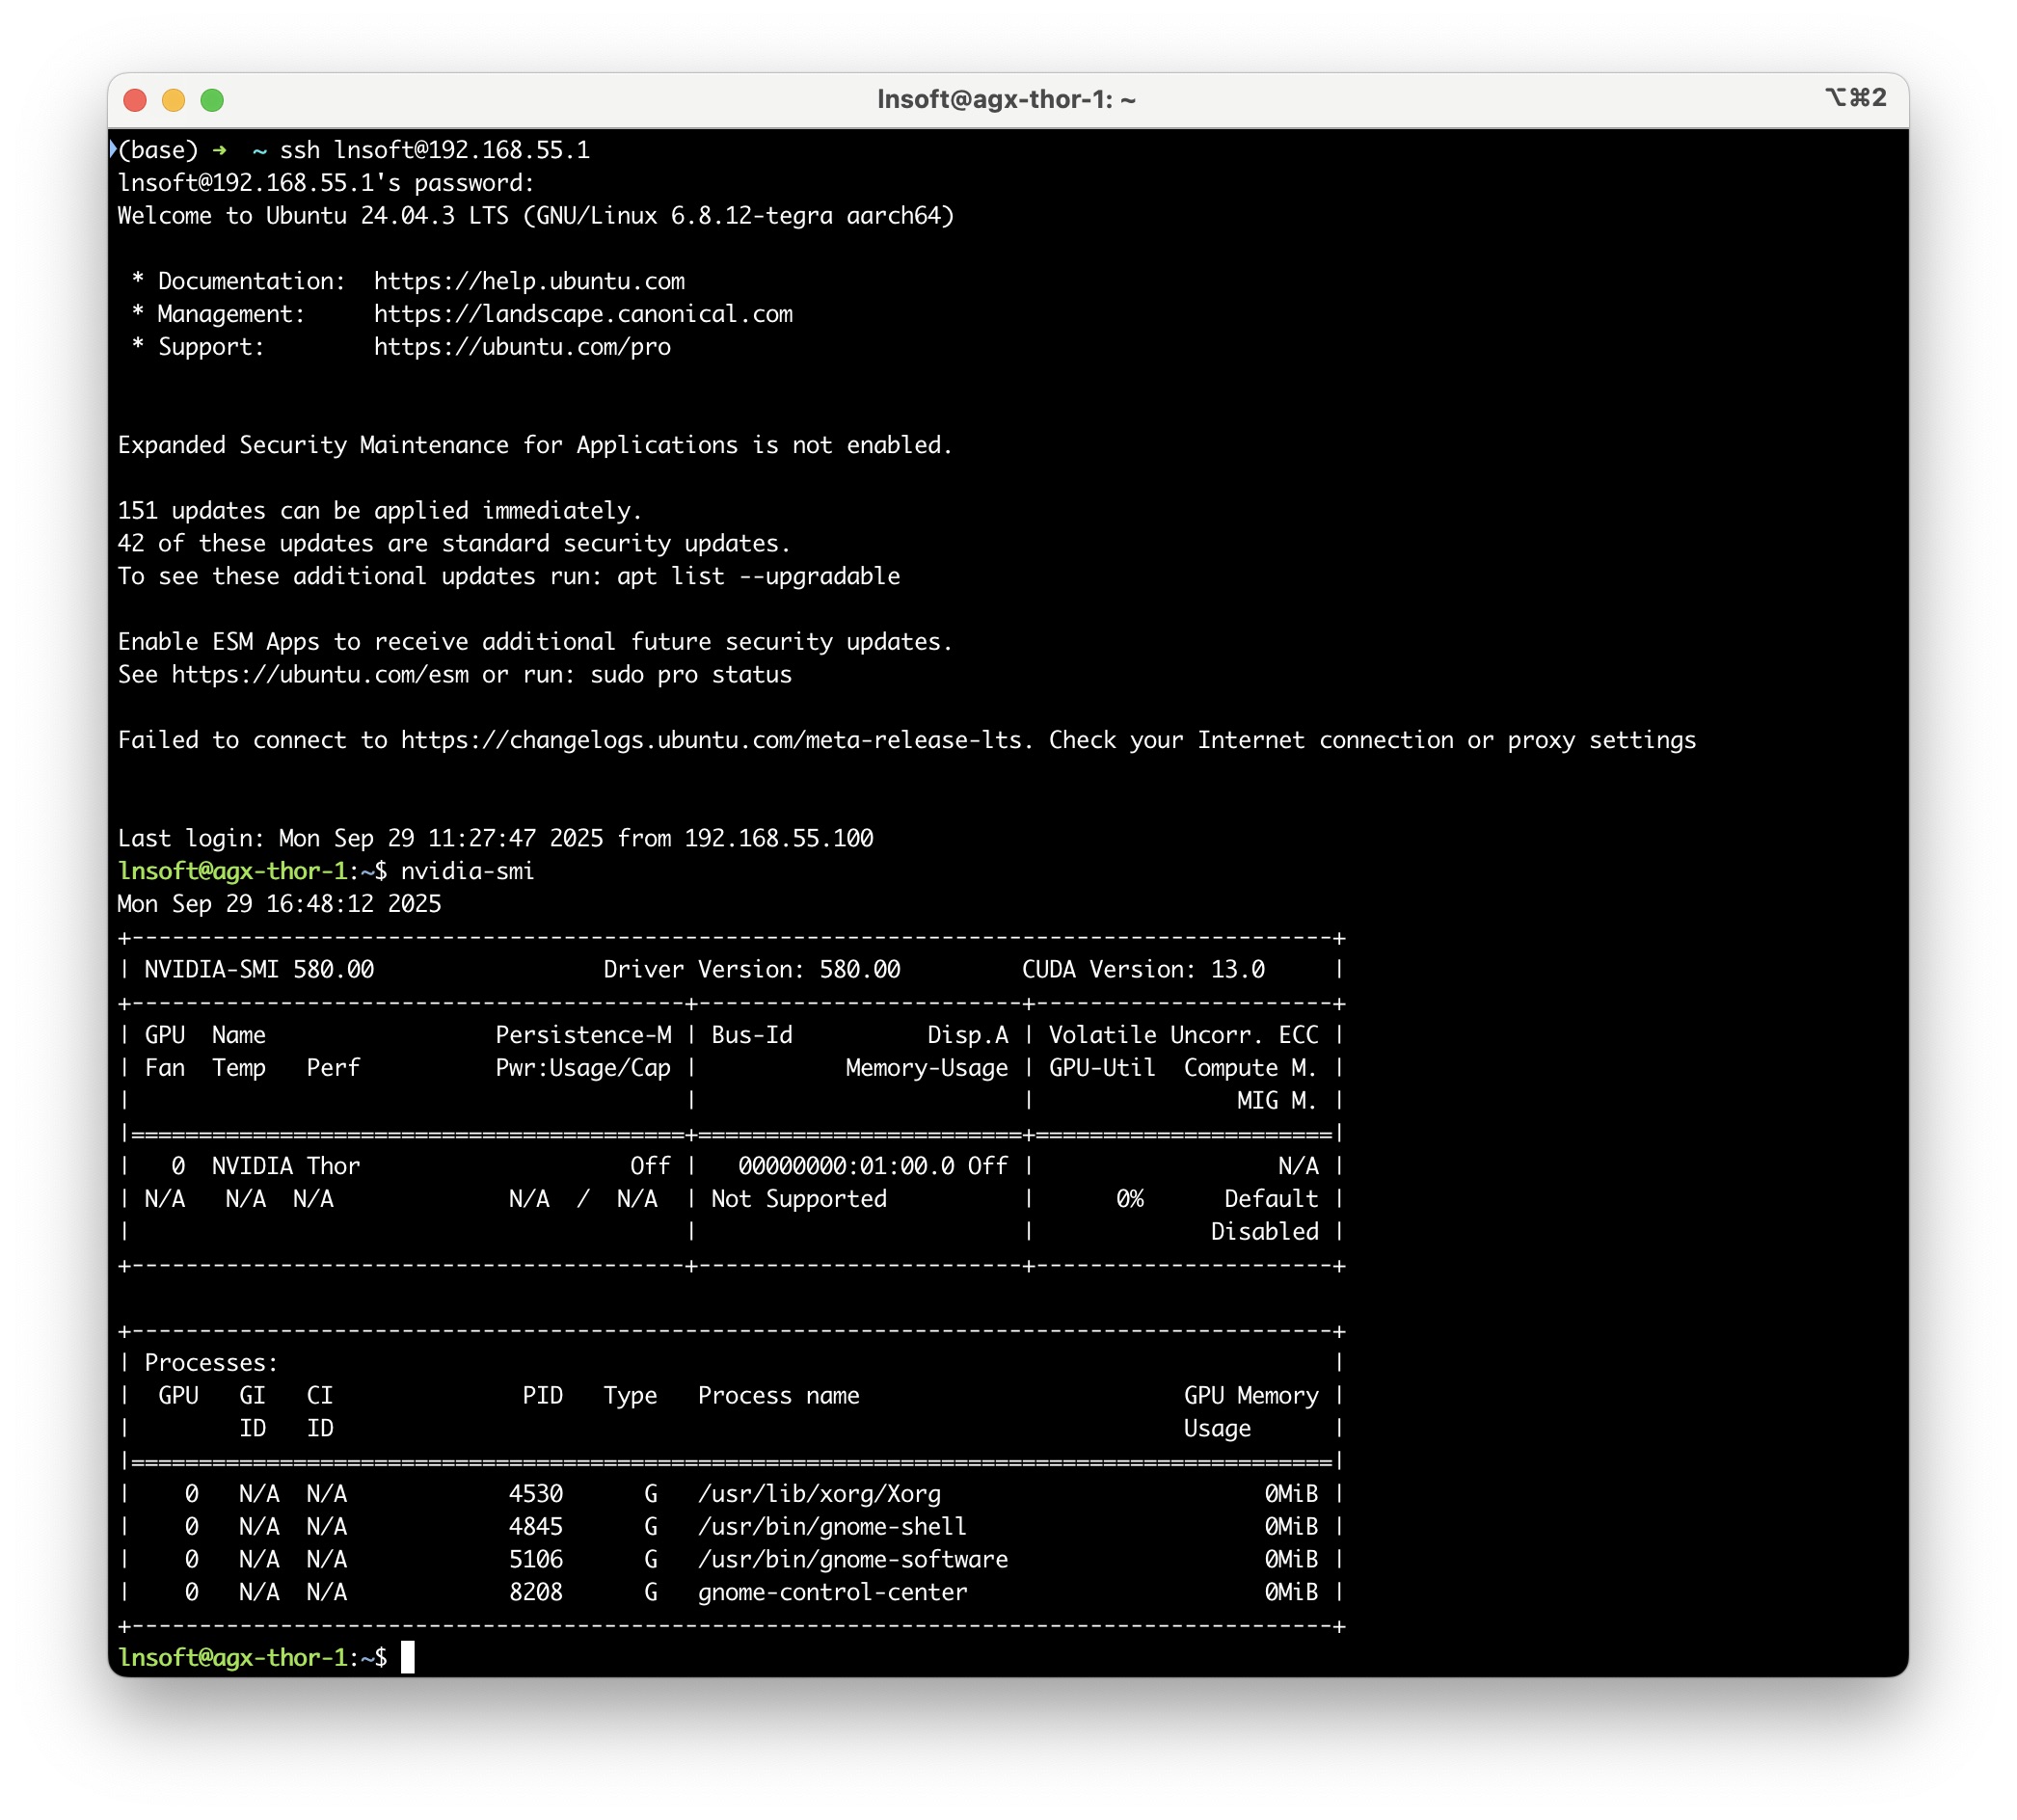The width and height of the screenshot is (2017, 1820).
Task: Open the https://landscape.canonical.com management link
Action: pos(583,314)
